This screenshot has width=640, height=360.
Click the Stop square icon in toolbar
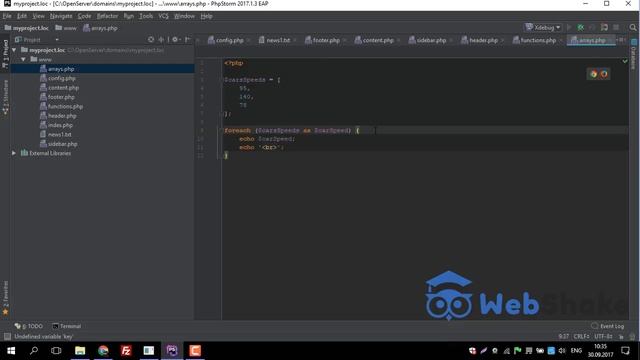616,27
